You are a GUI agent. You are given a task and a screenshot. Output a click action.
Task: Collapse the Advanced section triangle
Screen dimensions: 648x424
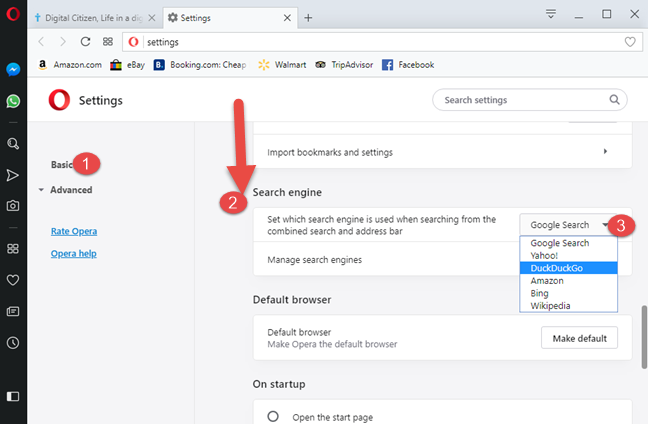coord(41,190)
